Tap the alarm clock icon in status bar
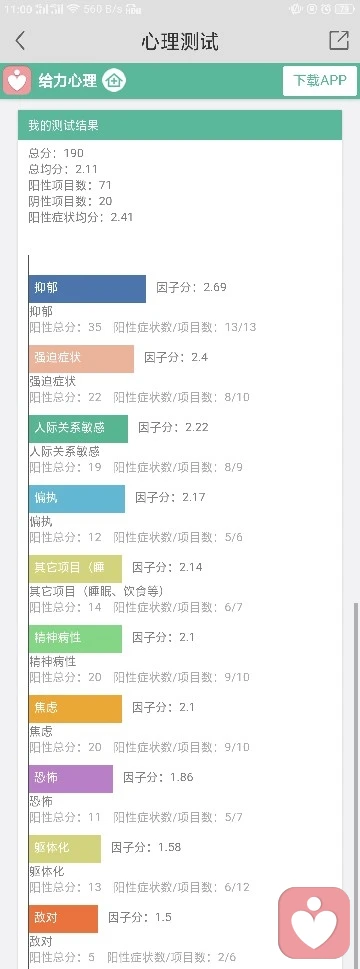The width and height of the screenshot is (360, 969). pyautogui.click(x=325, y=9)
